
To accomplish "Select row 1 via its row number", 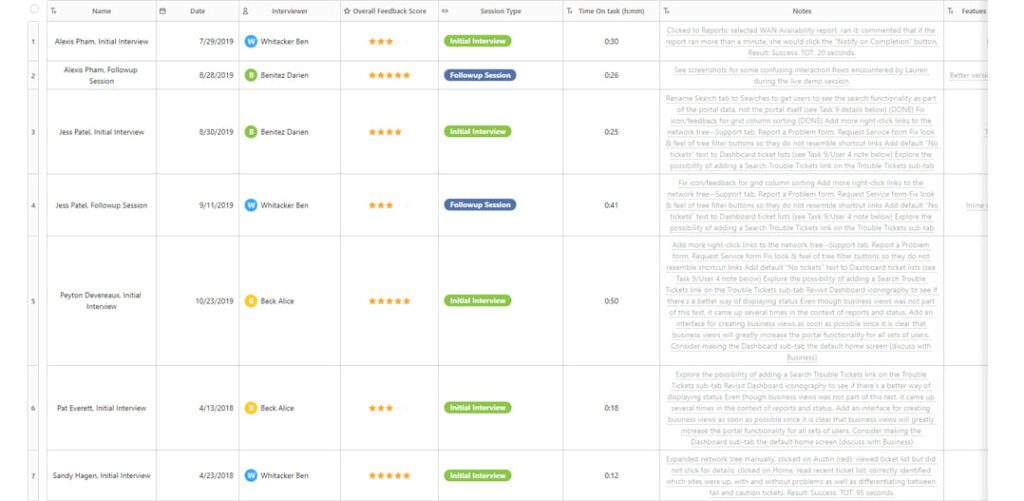I will pos(33,42).
